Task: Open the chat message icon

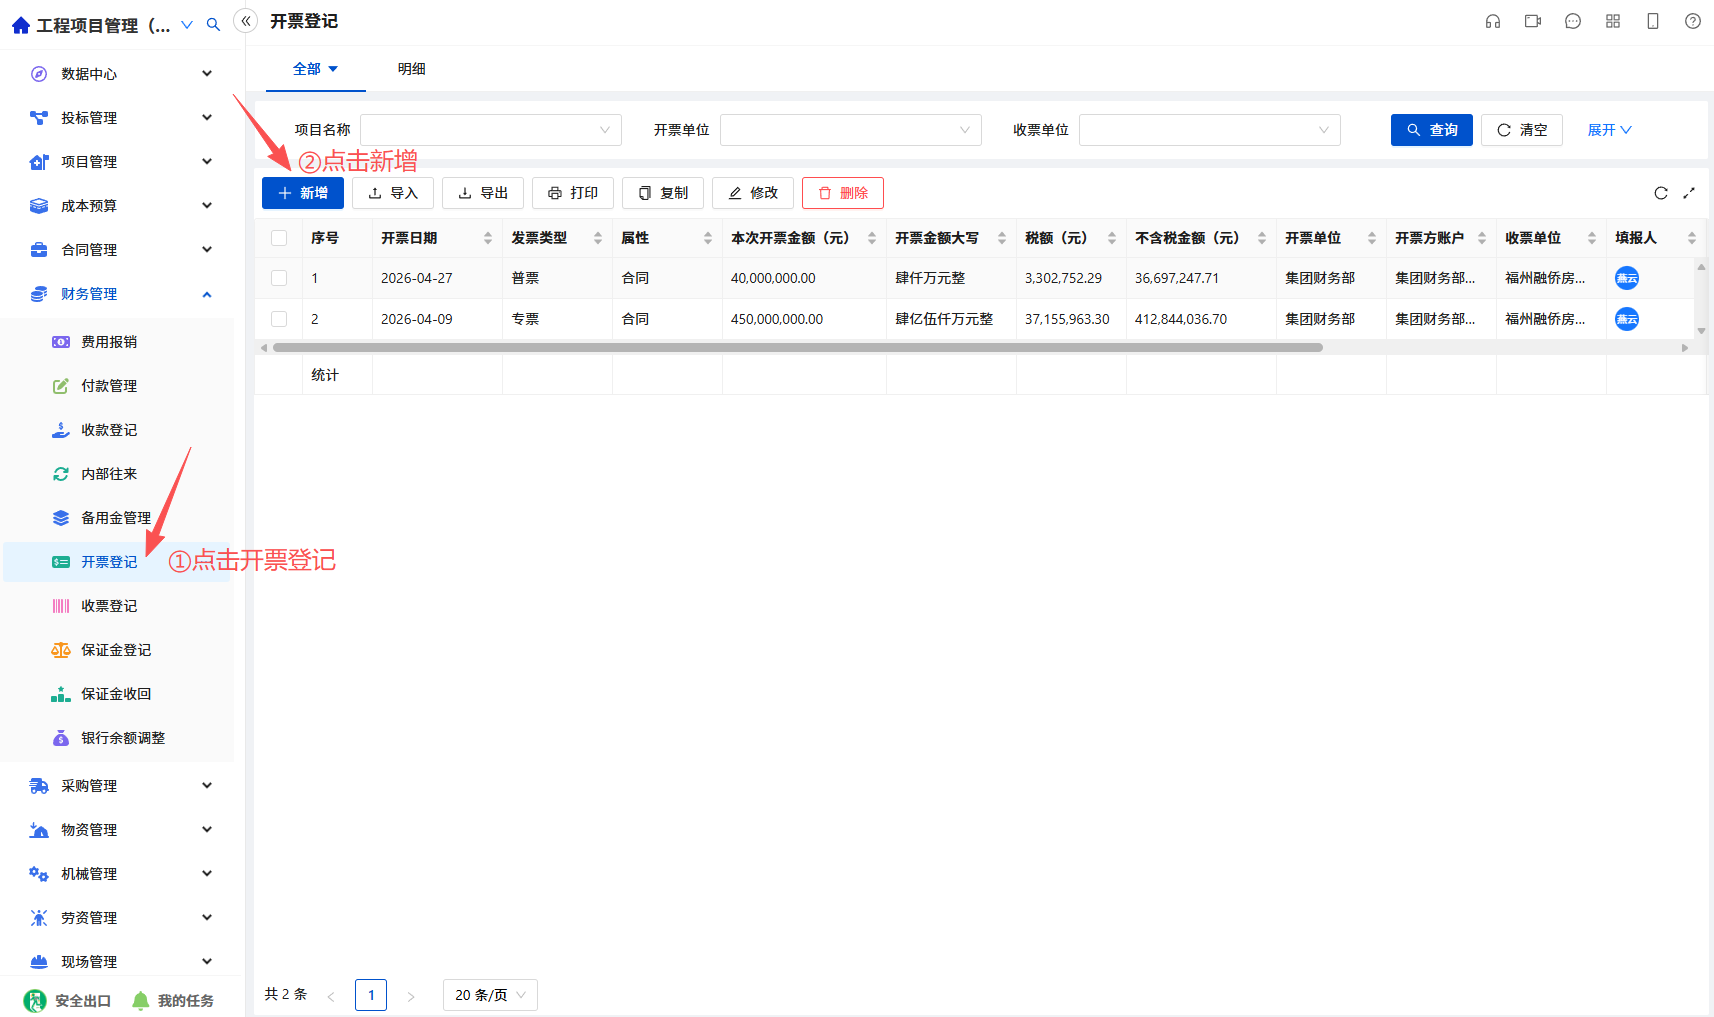Action: click(1573, 21)
